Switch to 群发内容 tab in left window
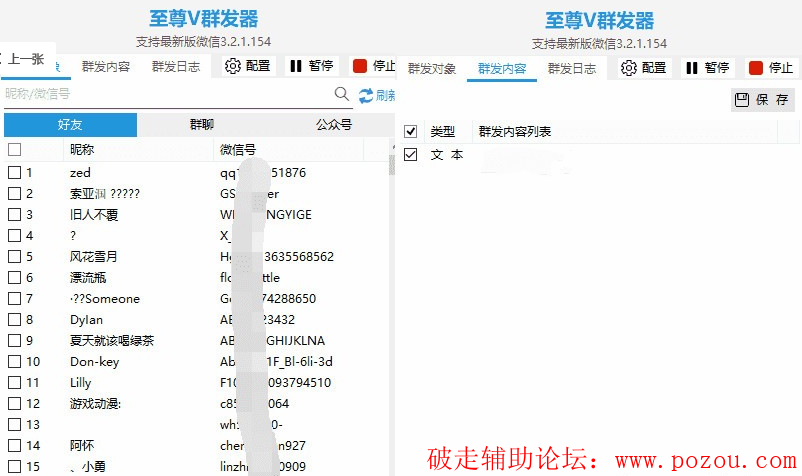The width and height of the screenshot is (802, 476). tap(106, 67)
